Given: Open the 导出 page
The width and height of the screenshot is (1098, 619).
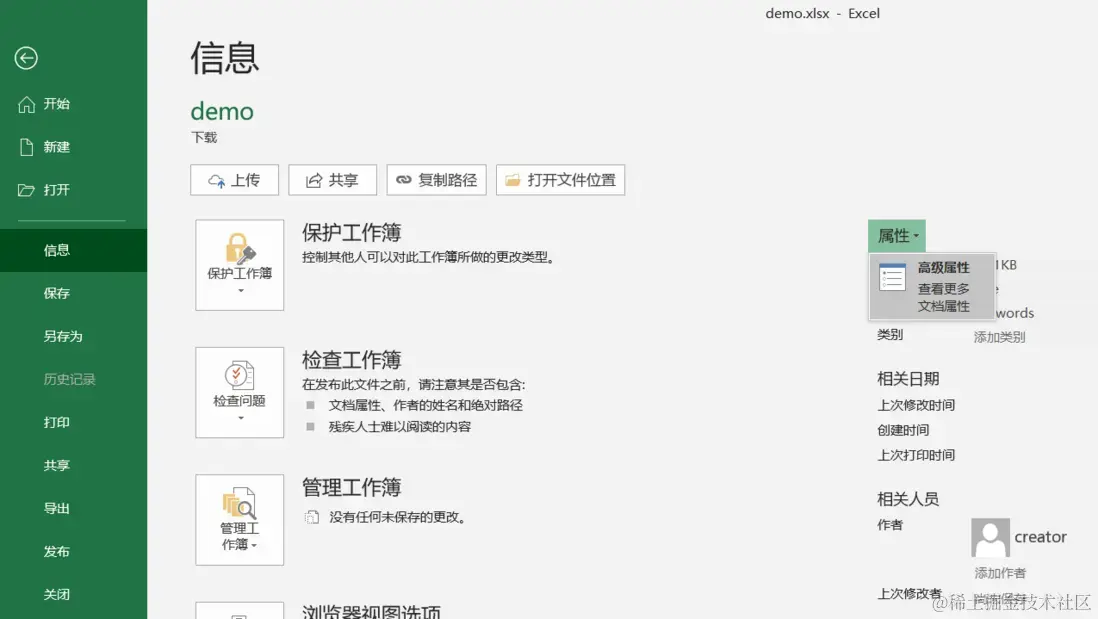Looking at the screenshot, I should pyautogui.click(x=74, y=508).
